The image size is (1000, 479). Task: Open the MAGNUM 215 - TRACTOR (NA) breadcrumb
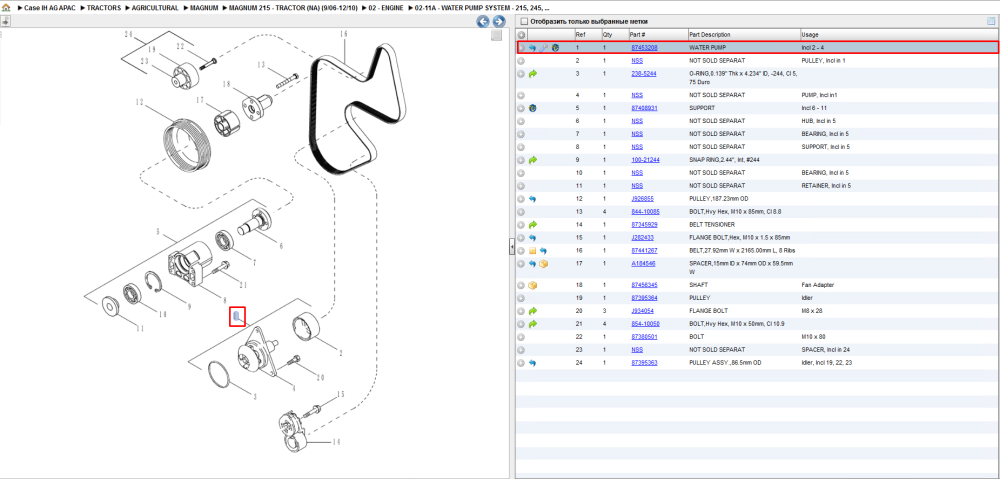[x=294, y=8]
